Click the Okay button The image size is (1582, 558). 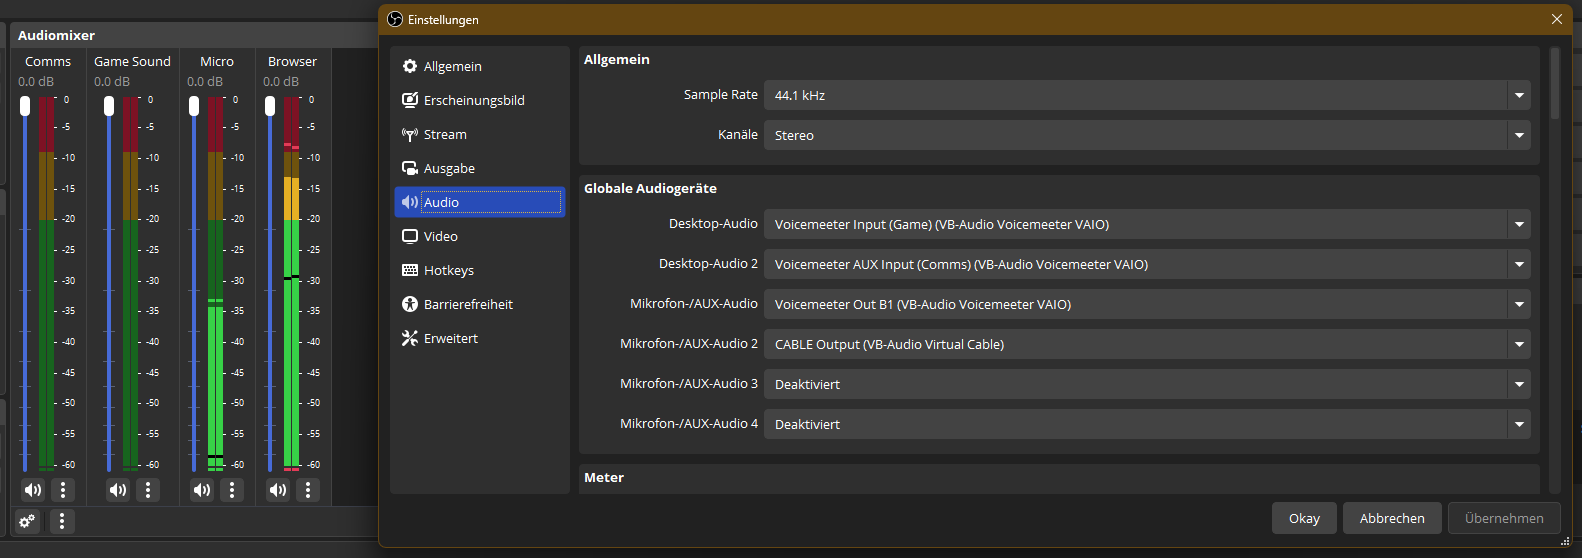click(x=1304, y=518)
